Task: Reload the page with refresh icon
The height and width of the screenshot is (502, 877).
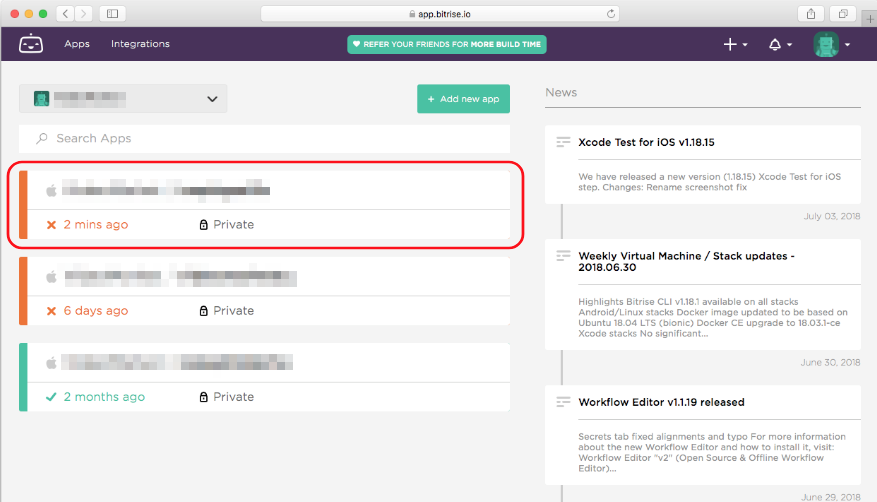Action: [x=611, y=13]
